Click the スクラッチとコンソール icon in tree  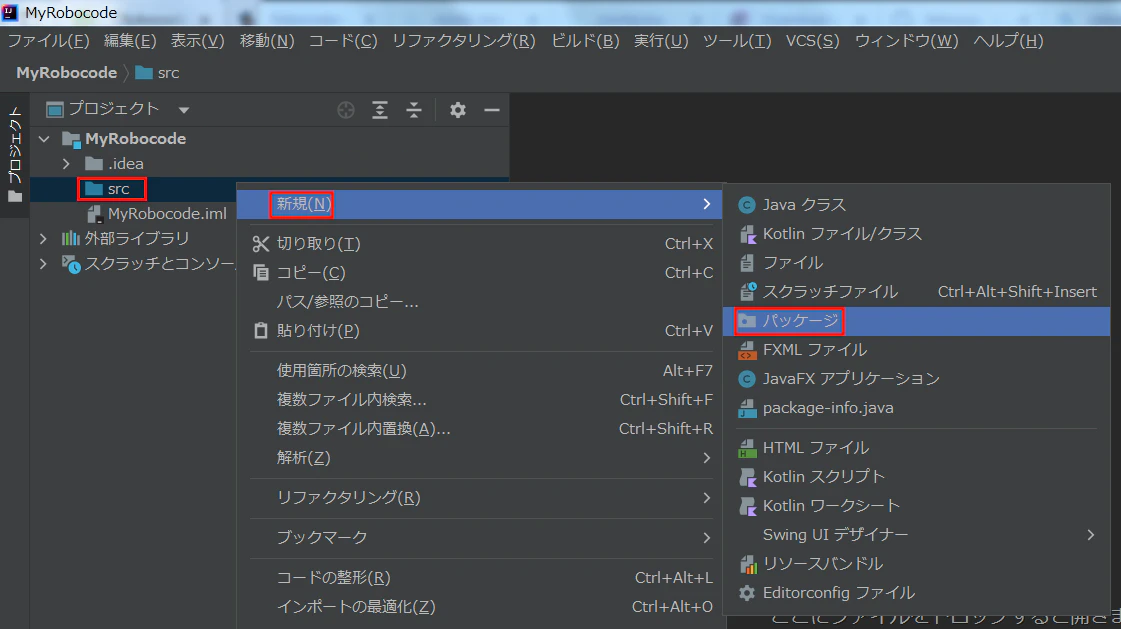(71, 264)
